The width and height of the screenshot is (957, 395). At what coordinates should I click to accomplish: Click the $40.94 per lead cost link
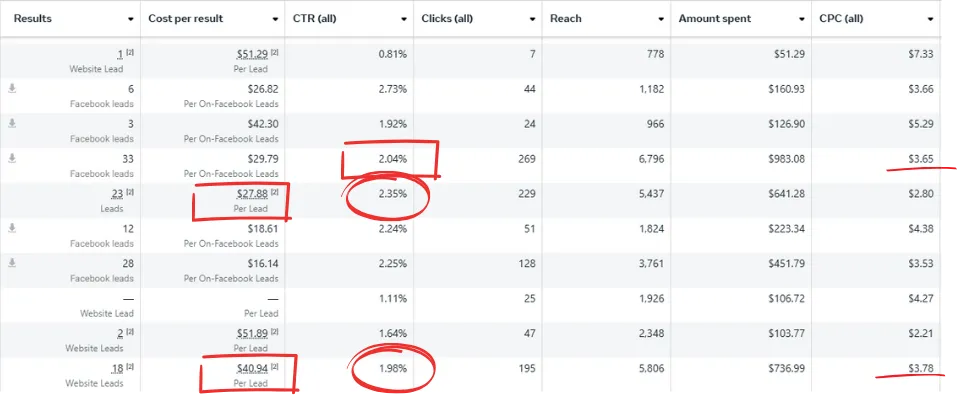pyautogui.click(x=251, y=368)
